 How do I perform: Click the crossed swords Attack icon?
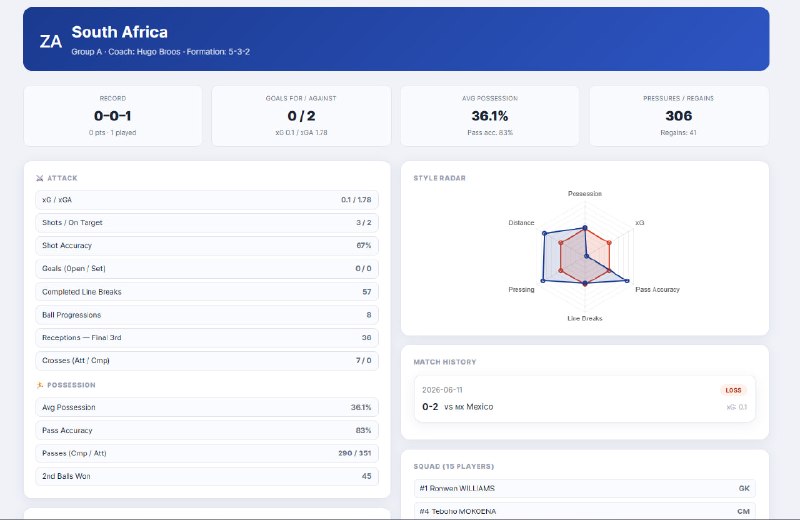click(40, 178)
